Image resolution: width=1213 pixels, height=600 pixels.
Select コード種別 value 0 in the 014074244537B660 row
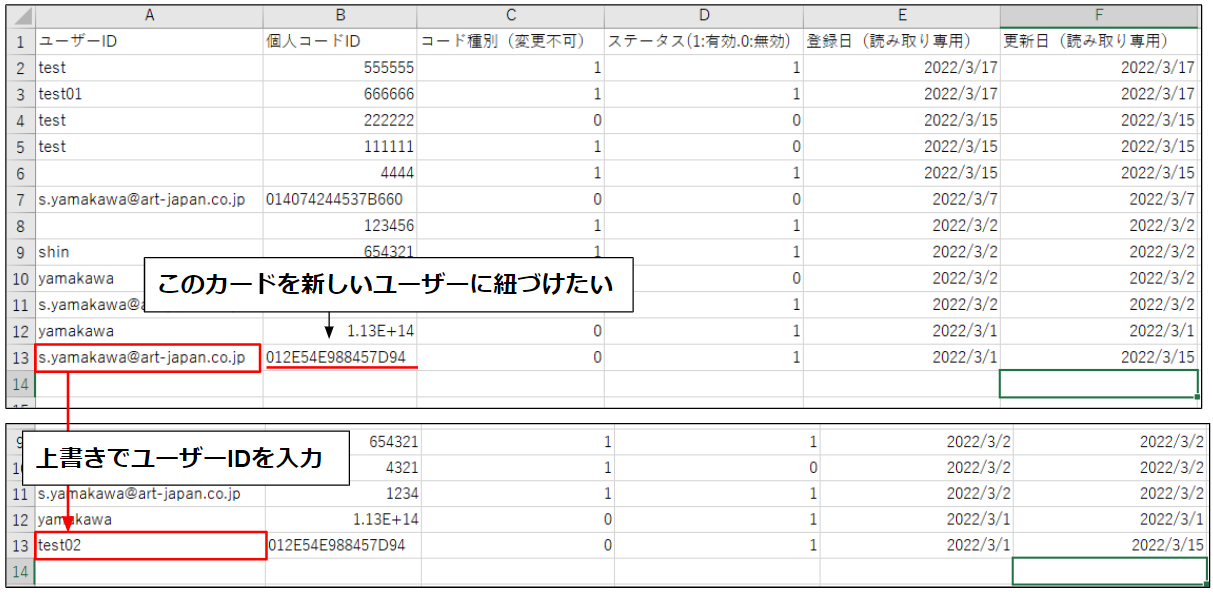click(x=511, y=199)
